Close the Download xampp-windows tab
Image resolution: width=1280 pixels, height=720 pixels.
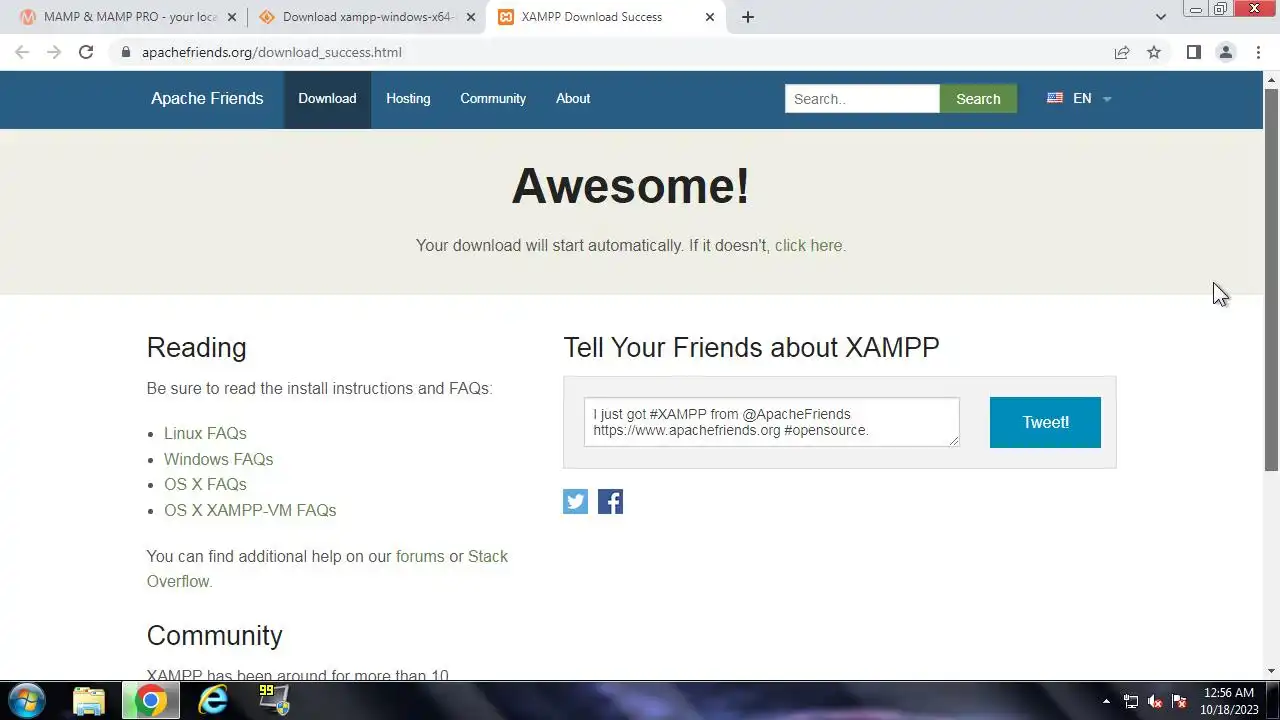(x=470, y=17)
